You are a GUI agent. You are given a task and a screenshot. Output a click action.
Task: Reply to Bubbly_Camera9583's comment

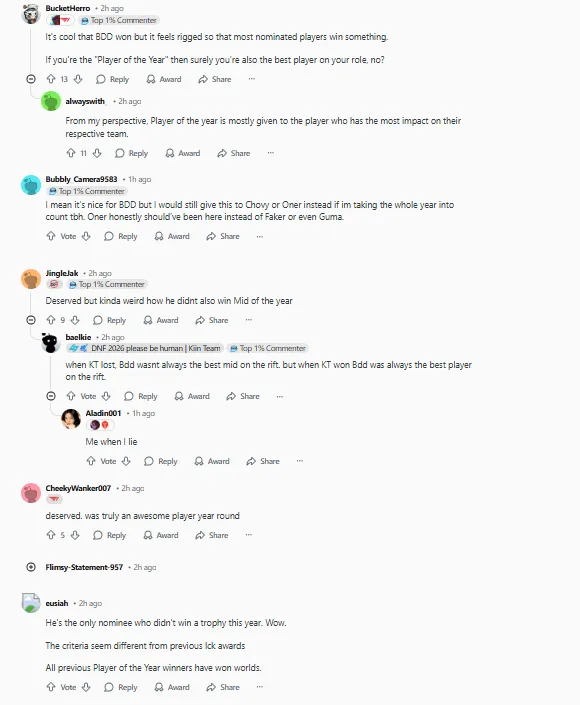click(121, 236)
